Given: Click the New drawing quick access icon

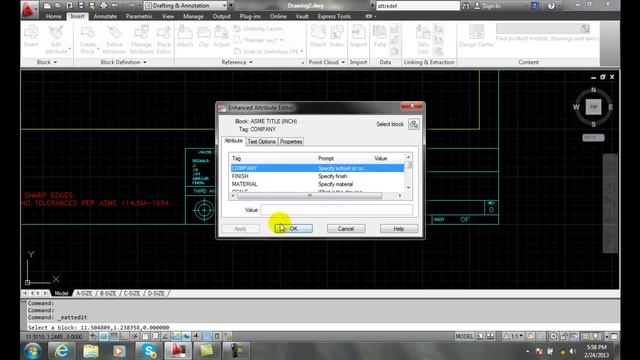Looking at the screenshot, I should (x=48, y=6).
